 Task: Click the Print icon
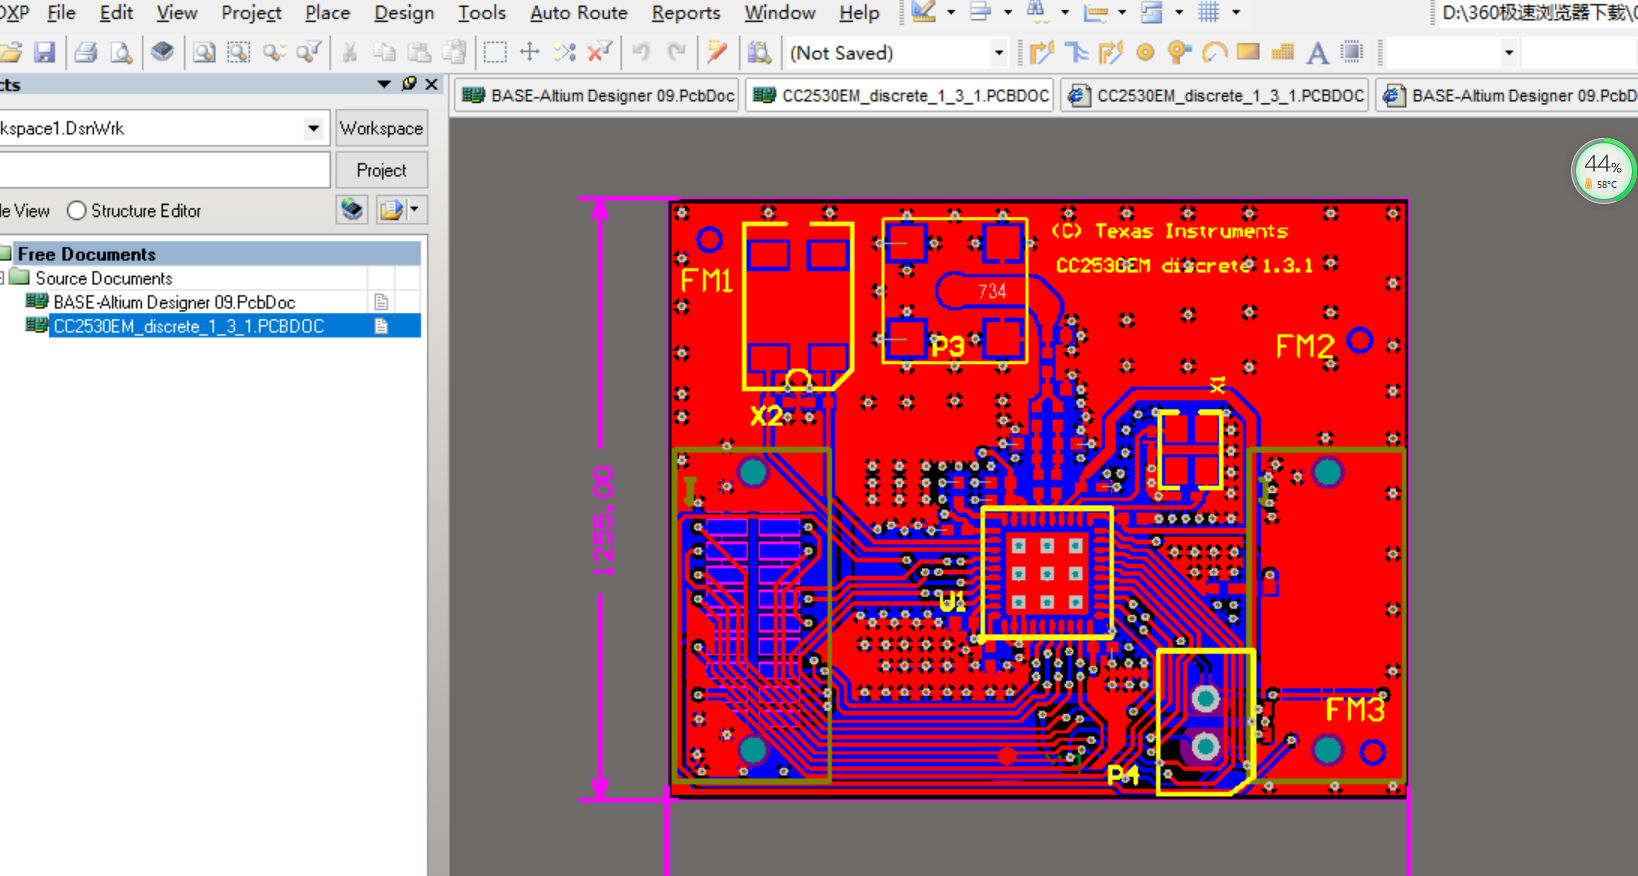[x=86, y=52]
